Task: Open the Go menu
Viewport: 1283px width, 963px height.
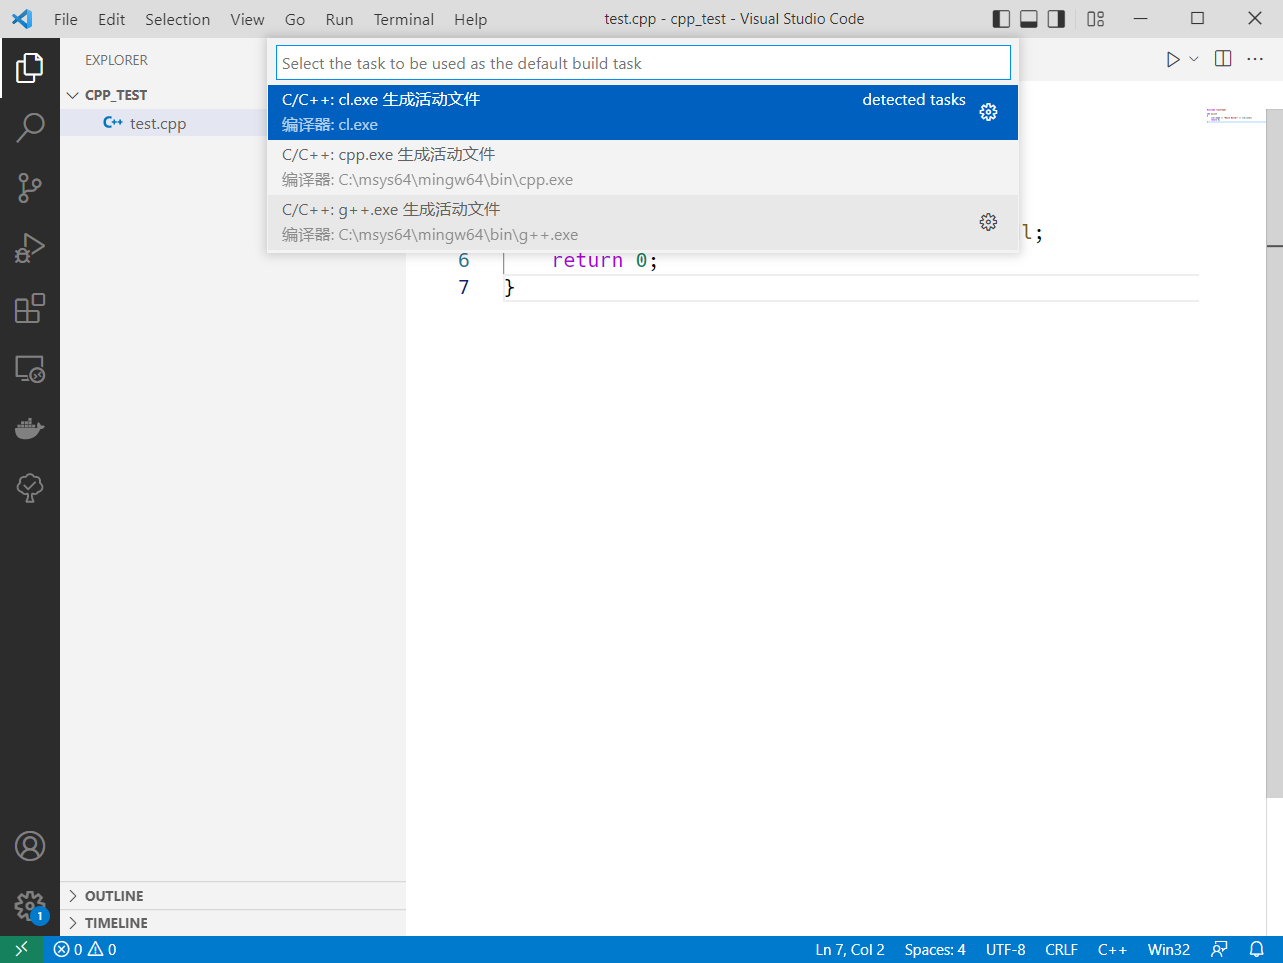Action: click(295, 19)
